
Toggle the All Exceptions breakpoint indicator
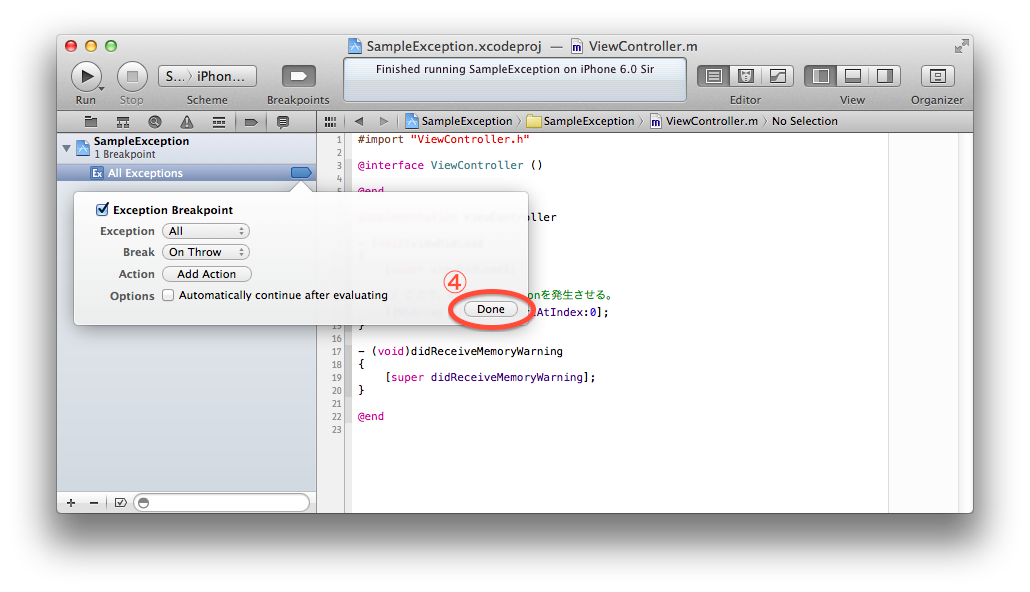(301, 173)
